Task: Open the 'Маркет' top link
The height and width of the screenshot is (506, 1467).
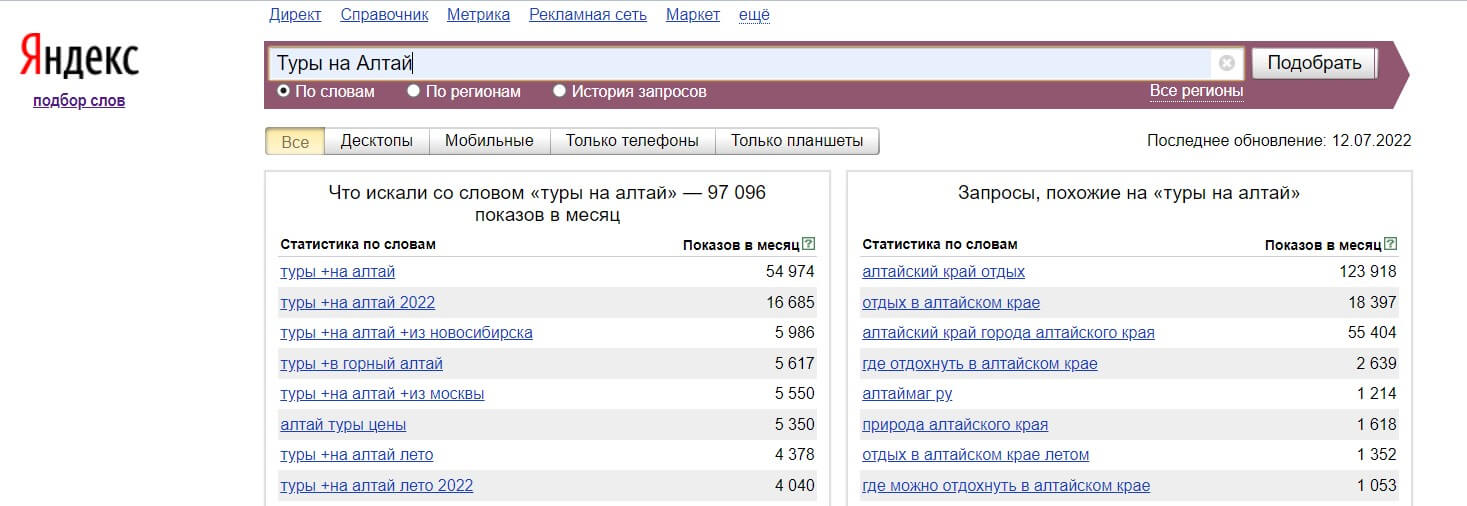Action: point(693,14)
